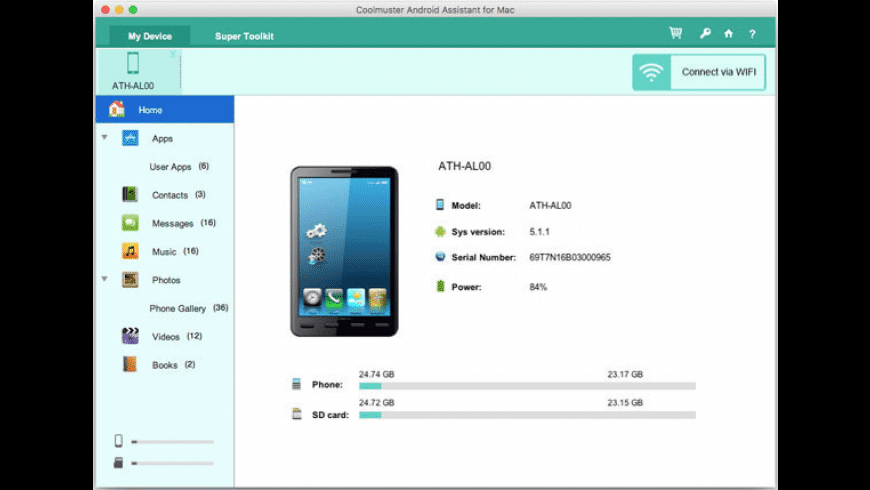Open User Apps (6) list
Image resolution: width=870 pixels, height=490 pixels.
point(179,166)
